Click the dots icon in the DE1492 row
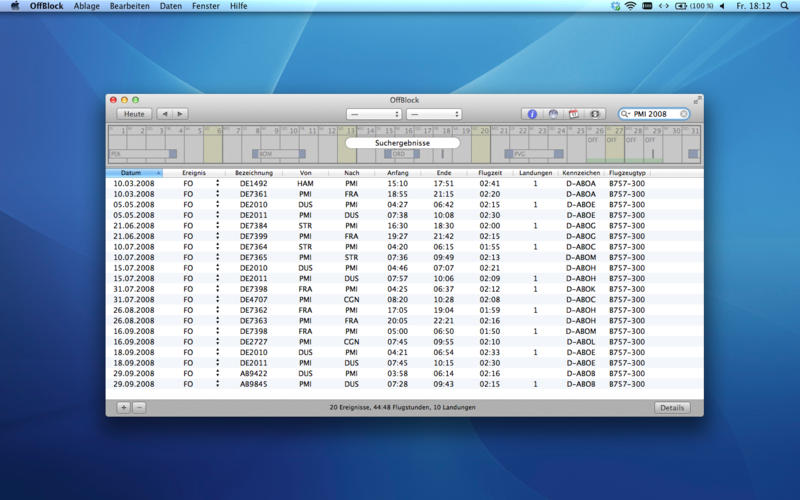 pyautogui.click(x=217, y=183)
